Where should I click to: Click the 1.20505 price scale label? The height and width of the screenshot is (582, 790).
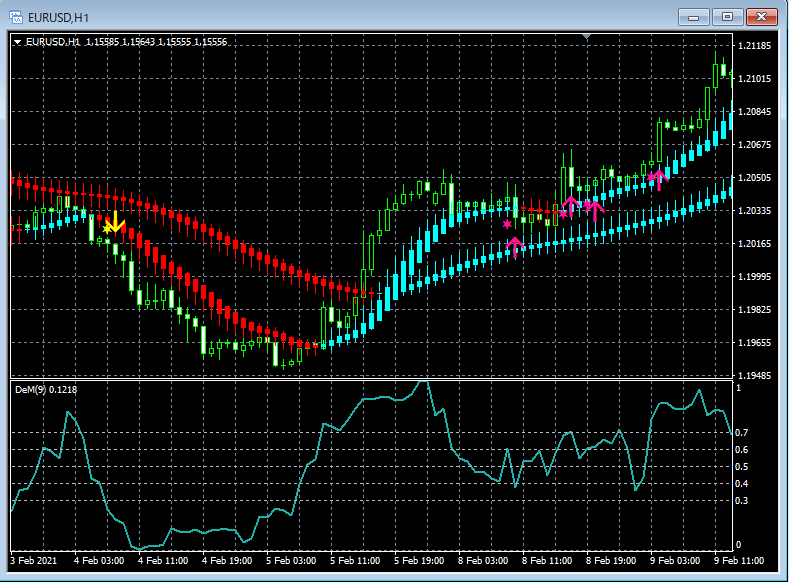pos(754,177)
